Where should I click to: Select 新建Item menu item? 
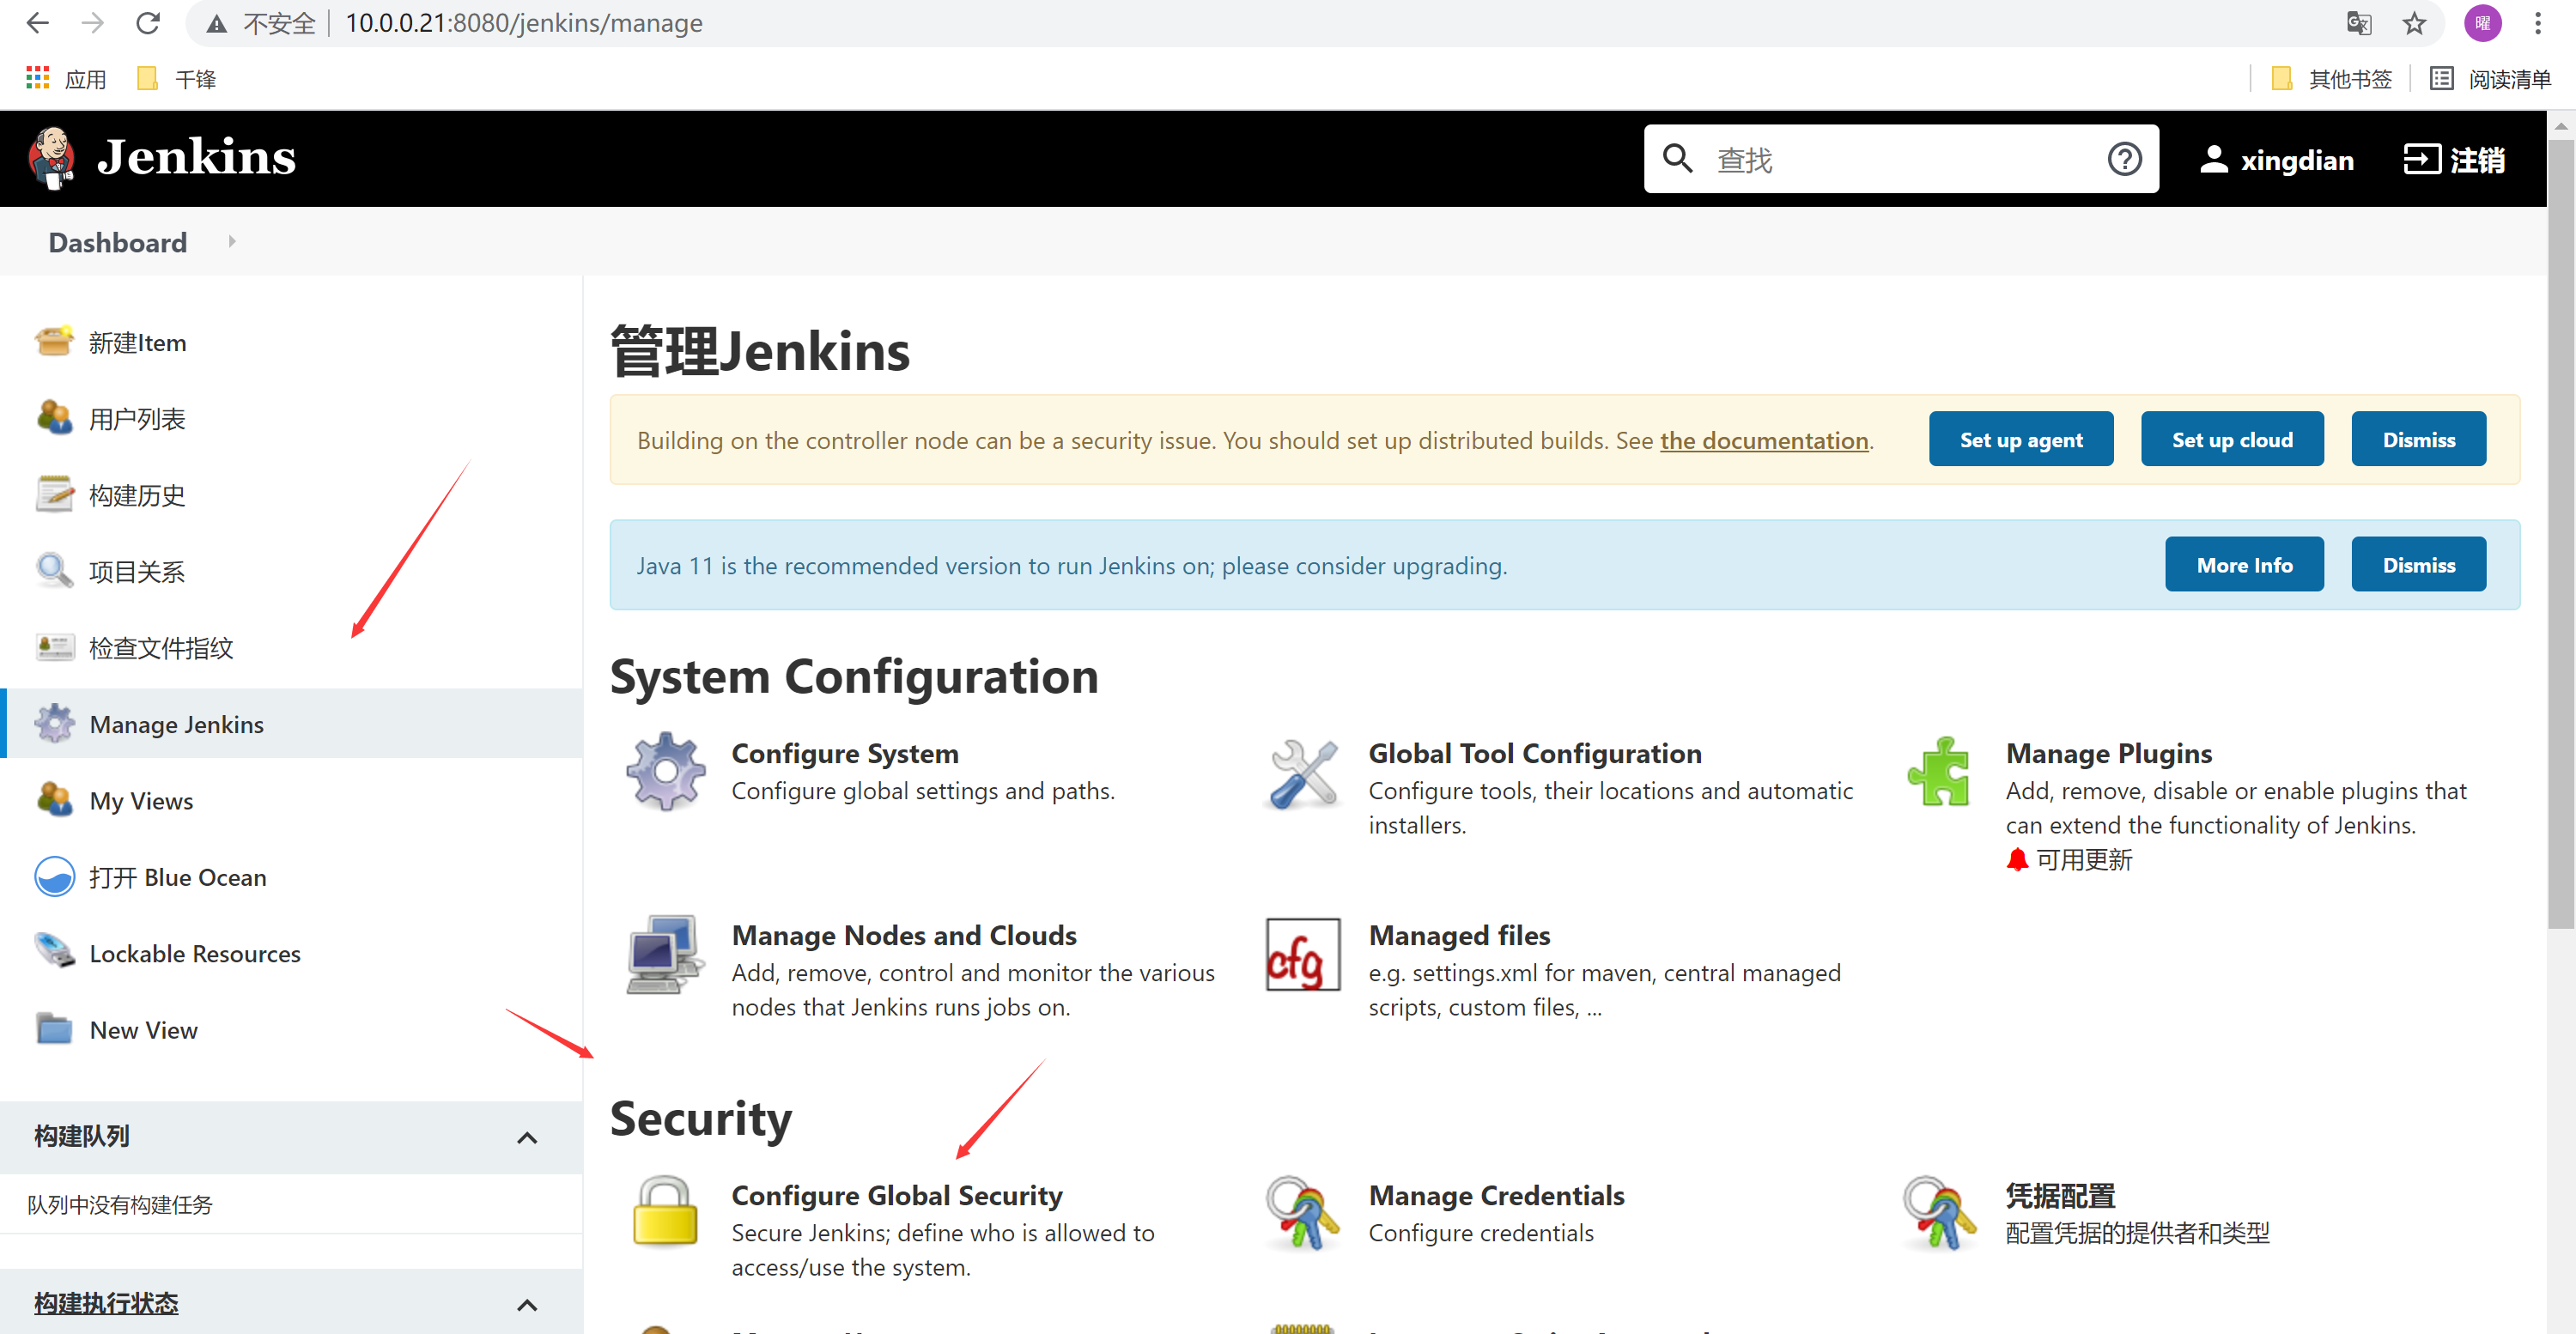click(x=137, y=340)
